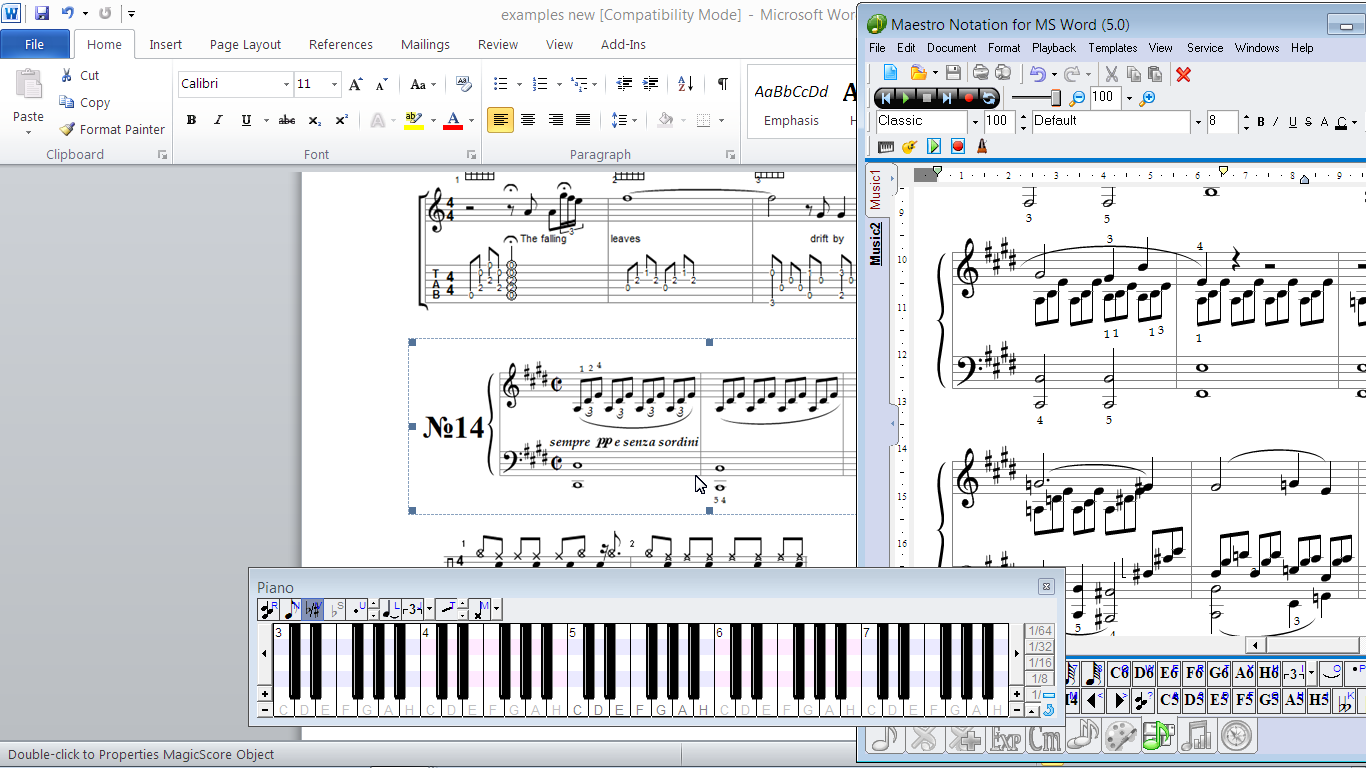The image size is (1366, 768).
Task: Toggle show paragraph marks in Word
Action: tap(722, 84)
